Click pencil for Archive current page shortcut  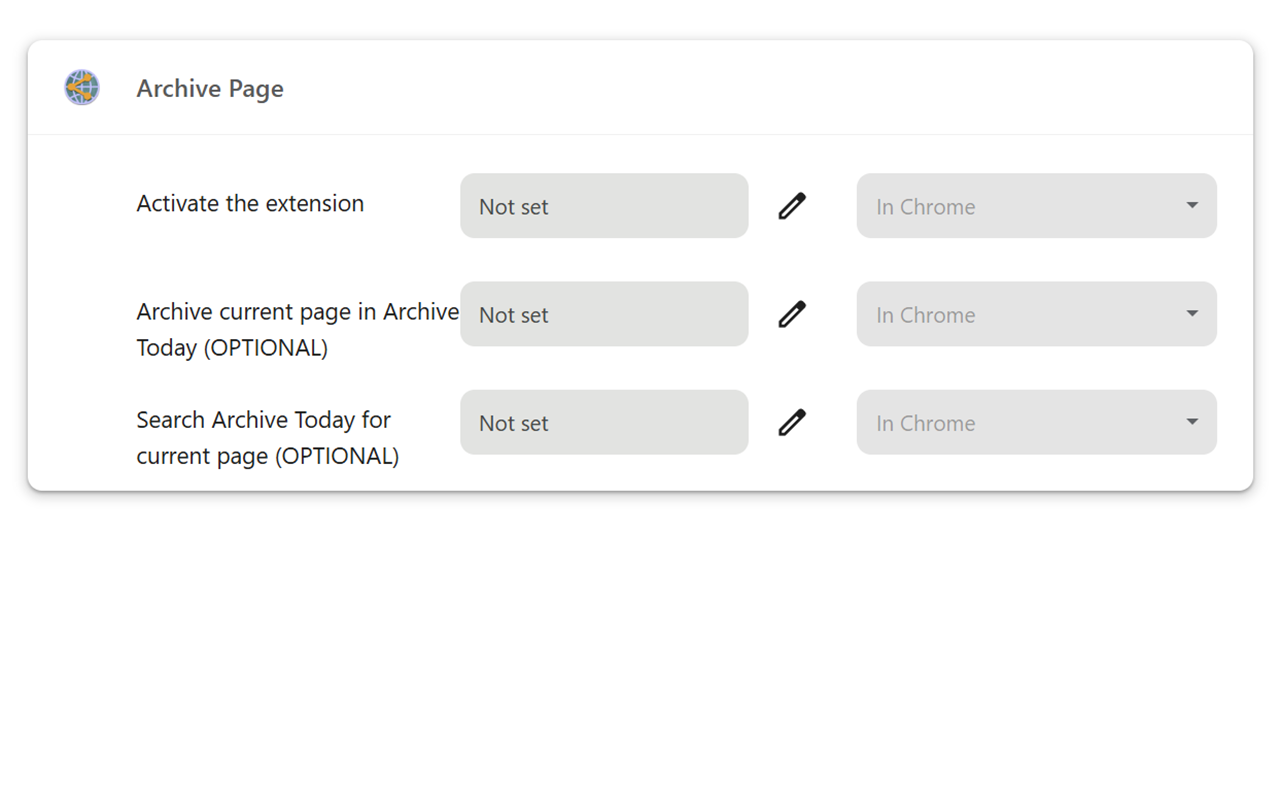[792, 314]
